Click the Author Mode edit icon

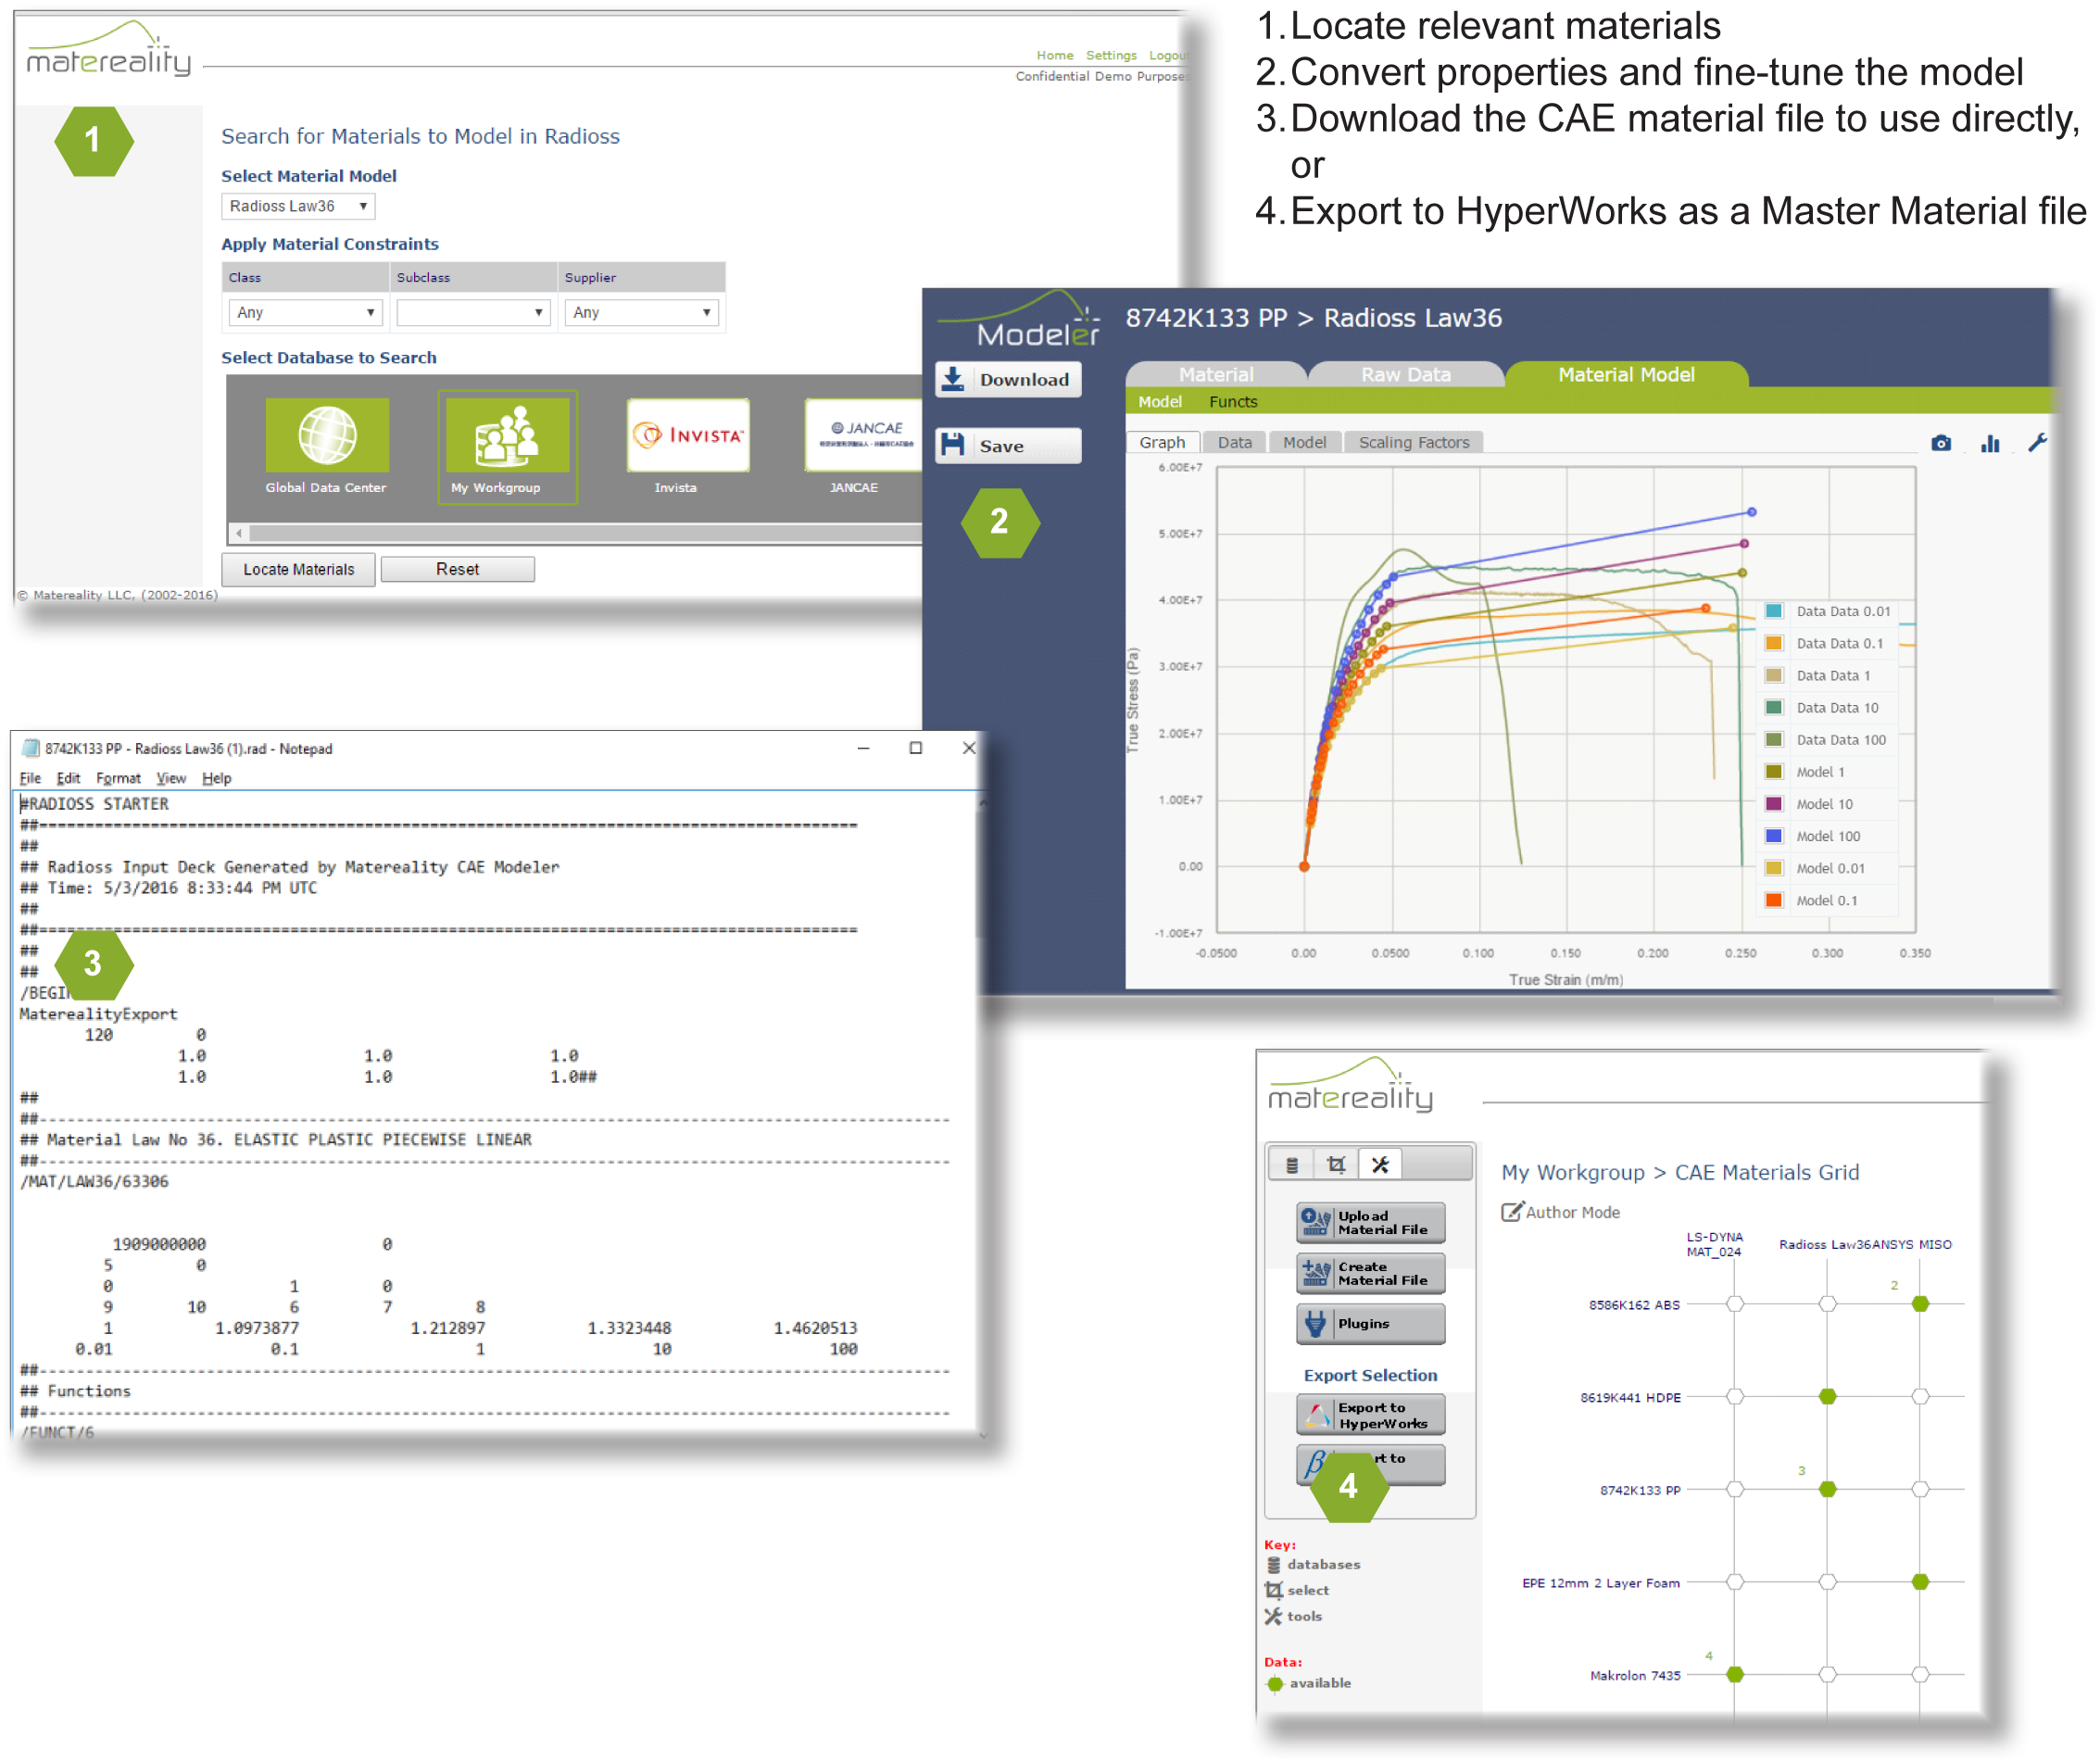pos(1511,1212)
